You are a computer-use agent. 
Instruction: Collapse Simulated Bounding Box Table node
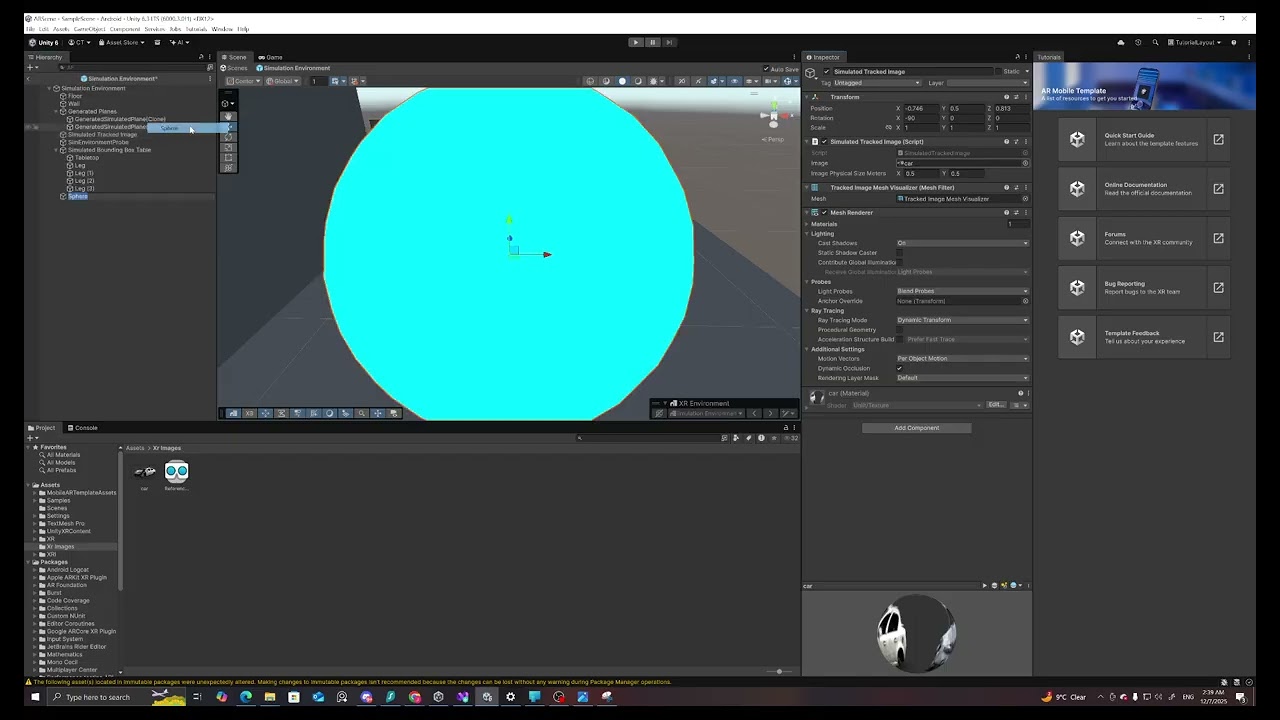56,150
